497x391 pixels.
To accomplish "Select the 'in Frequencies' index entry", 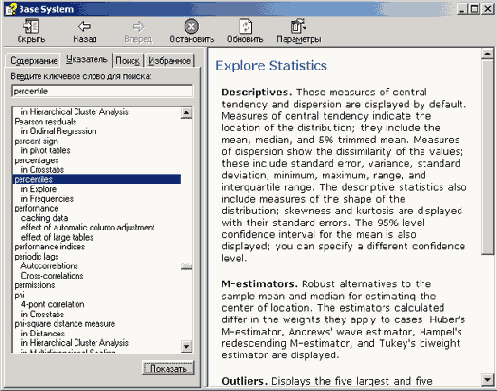I will tap(47, 199).
